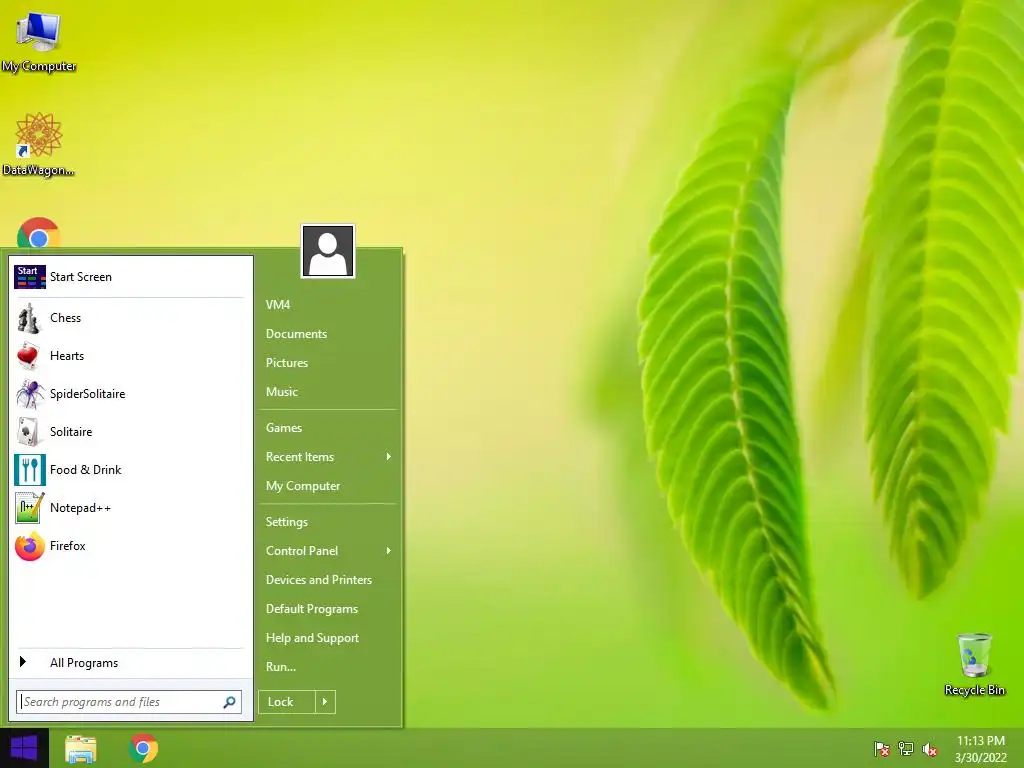Image resolution: width=1024 pixels, height=768 pixels.
Task: Open Action Center flag tray icon
Action: point(882,749)
